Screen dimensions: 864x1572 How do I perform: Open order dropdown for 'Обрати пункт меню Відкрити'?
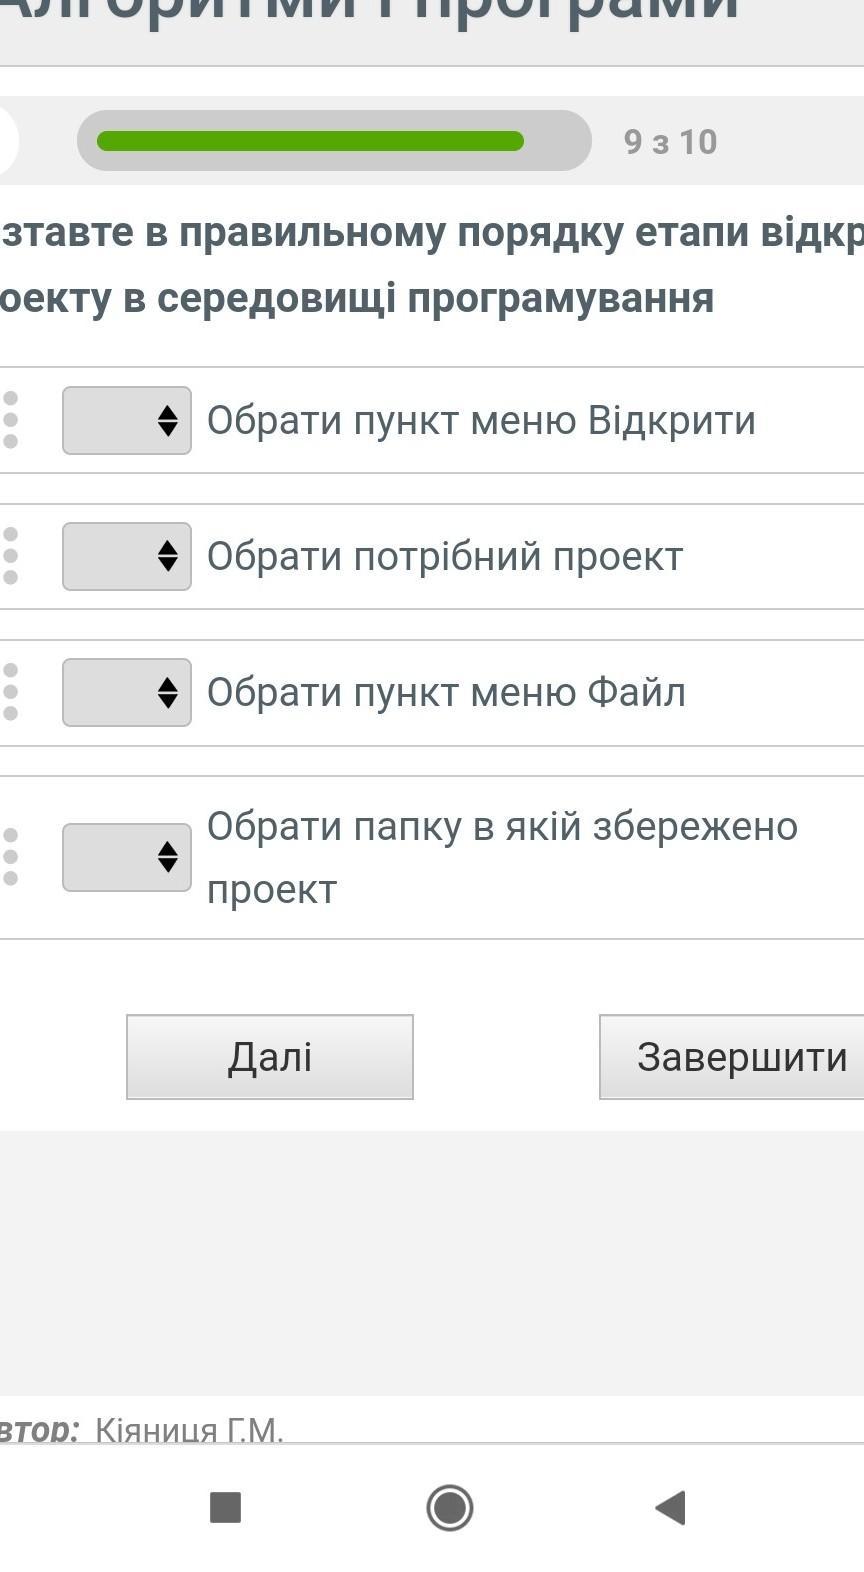(x=127, y=420)
